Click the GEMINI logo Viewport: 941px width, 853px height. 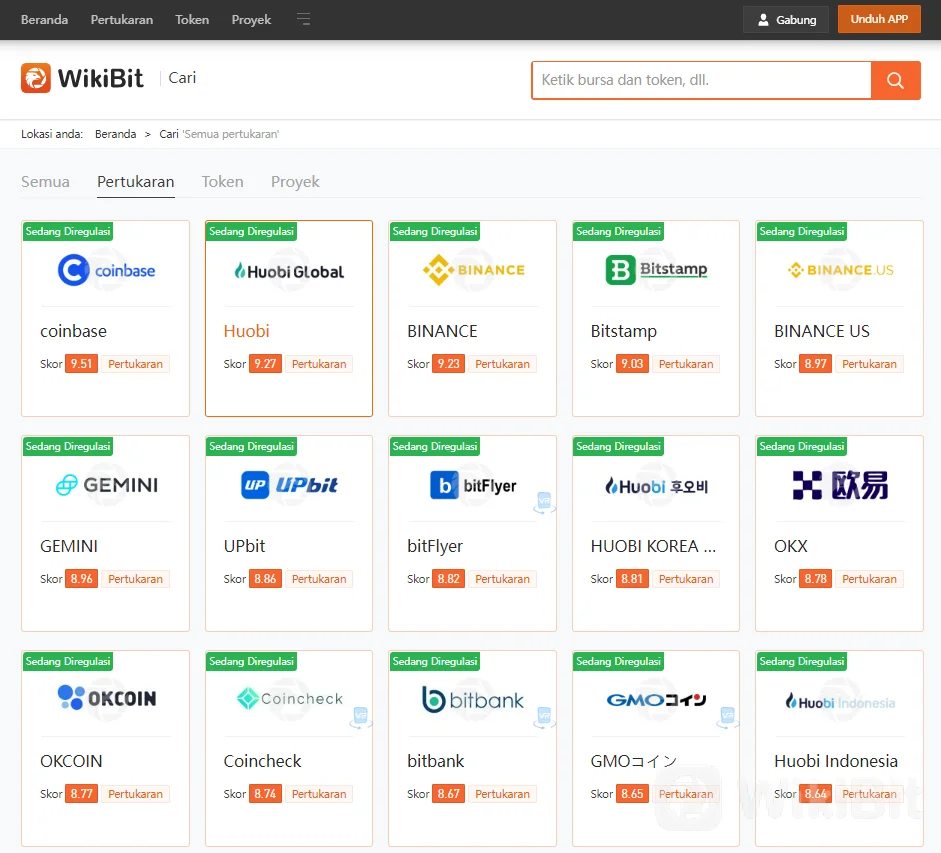(106, 485)
